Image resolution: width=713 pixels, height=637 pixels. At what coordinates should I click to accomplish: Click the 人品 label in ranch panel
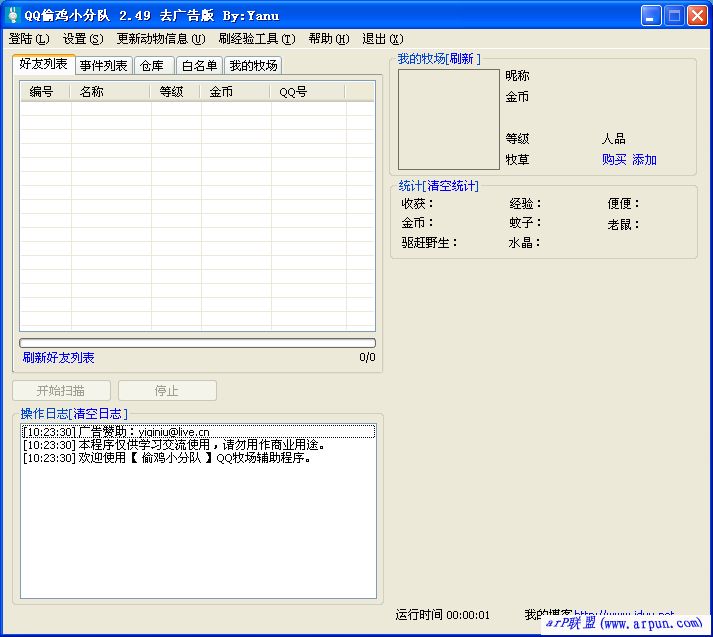coord(614,139)
